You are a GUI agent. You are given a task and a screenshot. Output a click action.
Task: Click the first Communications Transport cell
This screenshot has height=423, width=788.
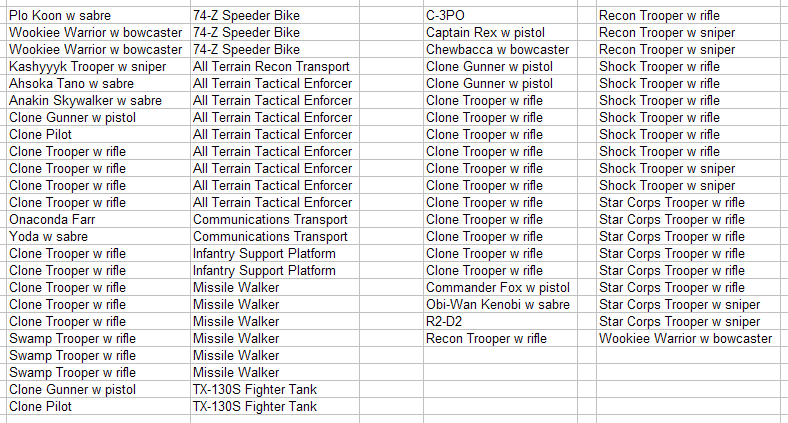tap(275, 220)
